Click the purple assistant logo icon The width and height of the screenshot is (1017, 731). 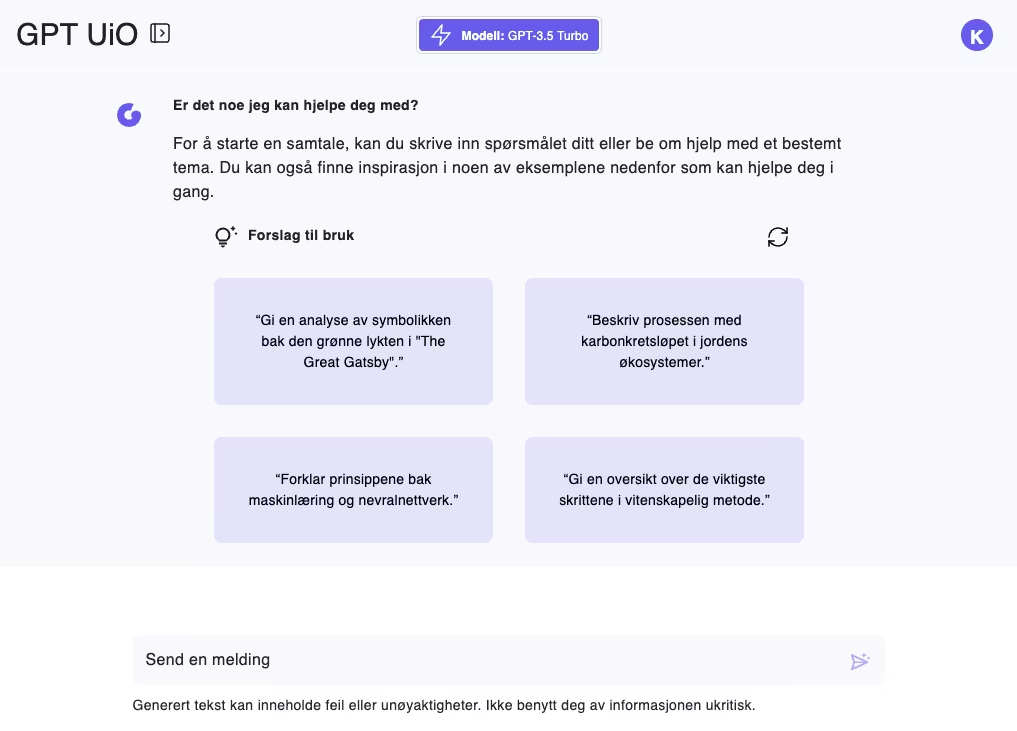[x=129, y=115]
